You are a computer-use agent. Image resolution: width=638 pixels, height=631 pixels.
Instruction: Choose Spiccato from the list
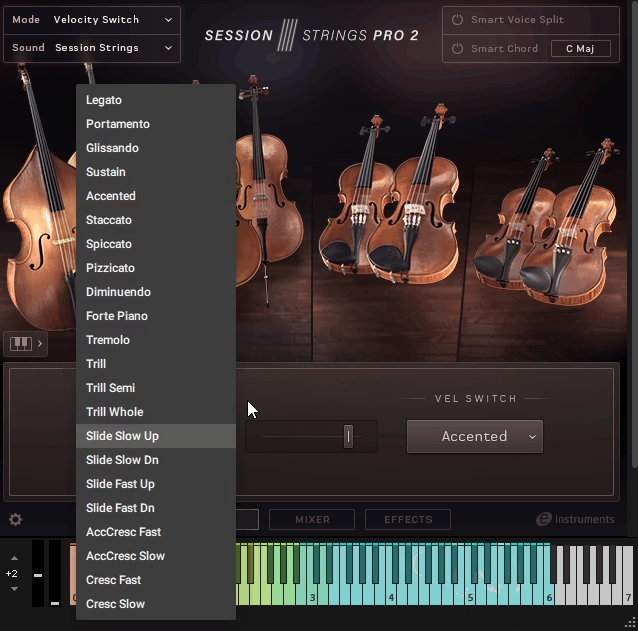156,244
